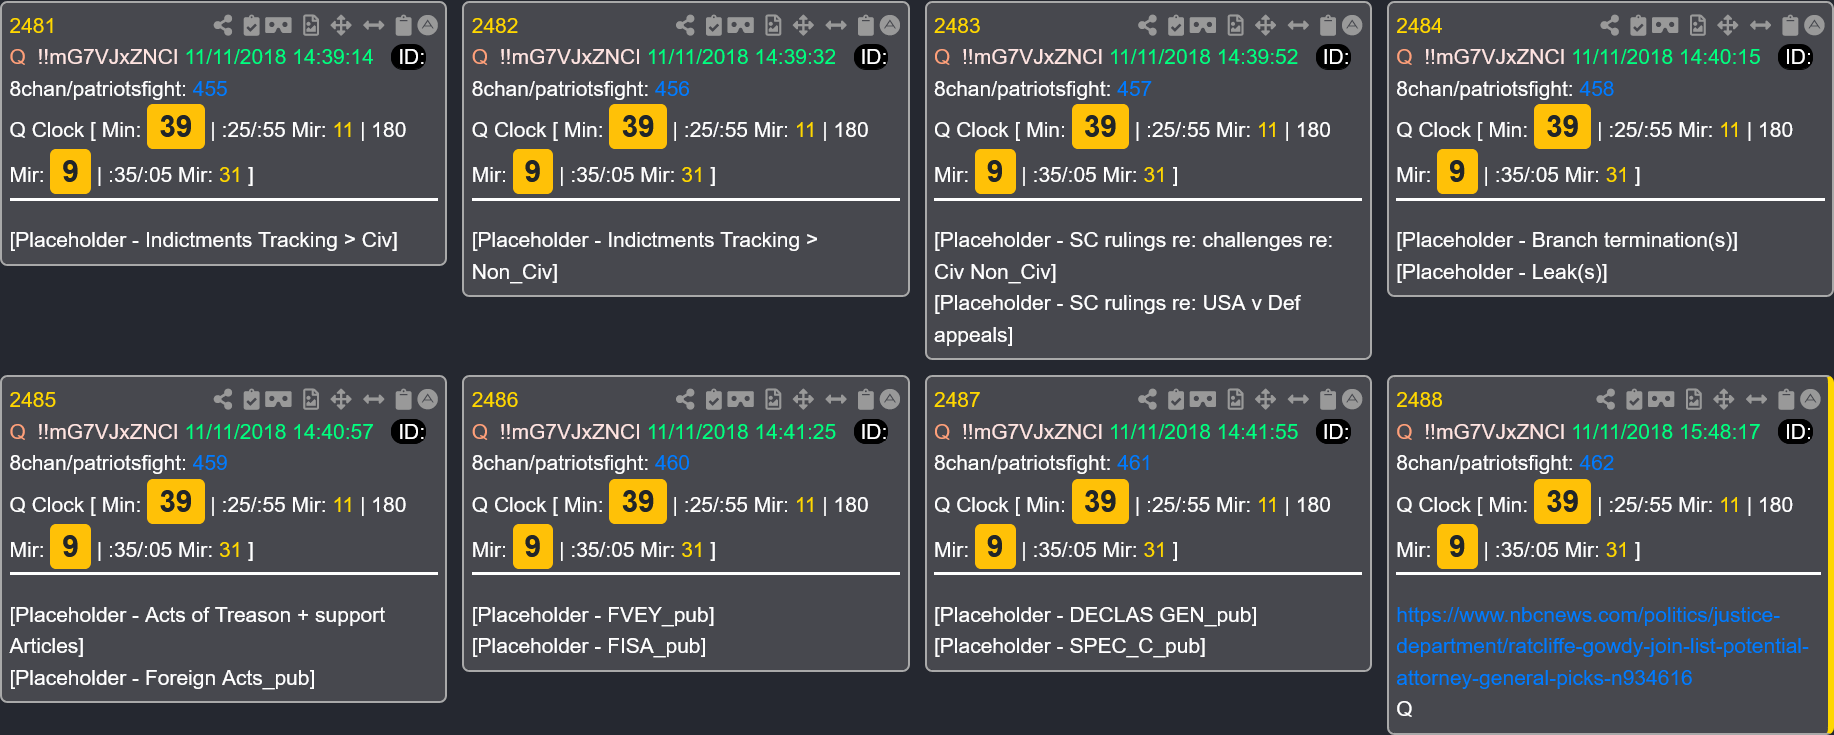Collapse post 2485 with circled caret

428,399
